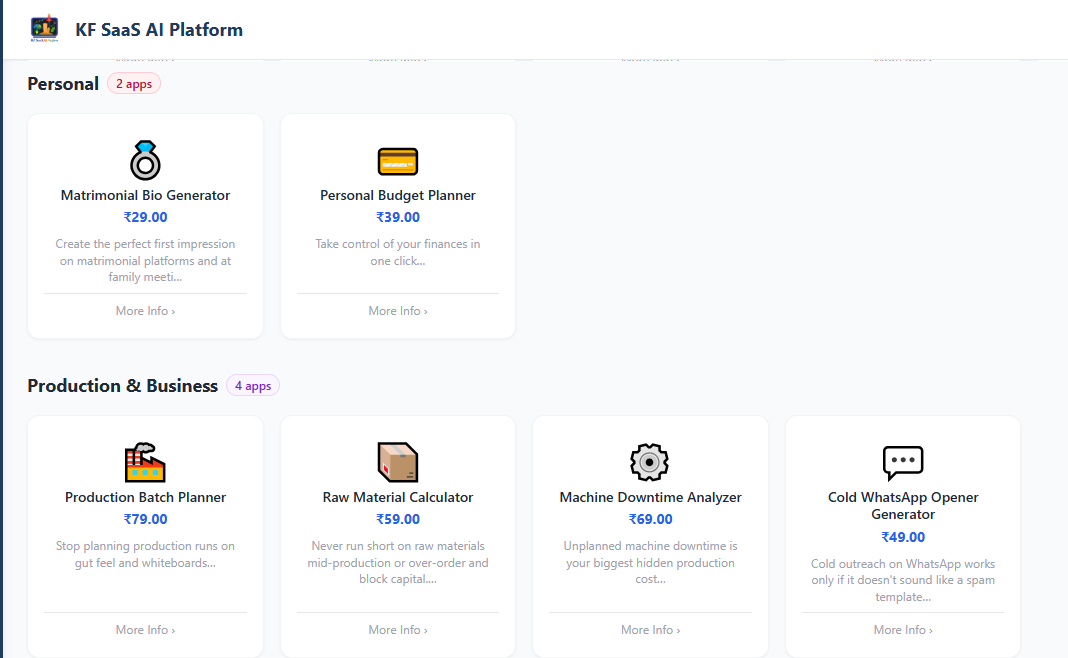Click the 2 apps badge next to Personal
1068x658 pixels.
[133, 83]
